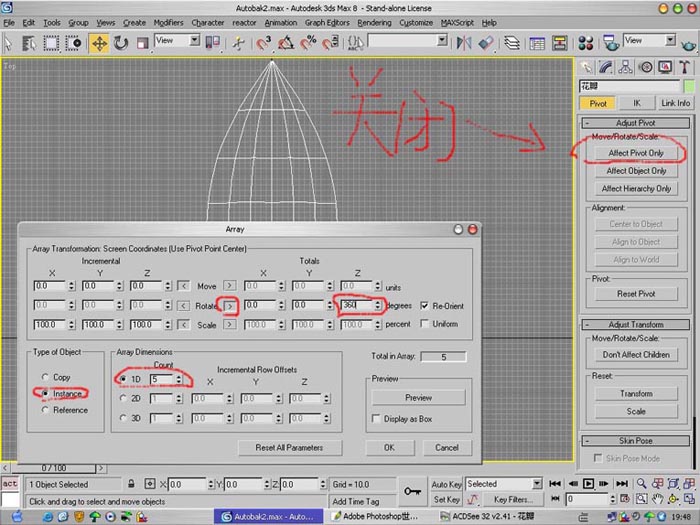Open the Utilities hammer panel tab
This screenshot has width=700, height=525.
click(684, 67)
